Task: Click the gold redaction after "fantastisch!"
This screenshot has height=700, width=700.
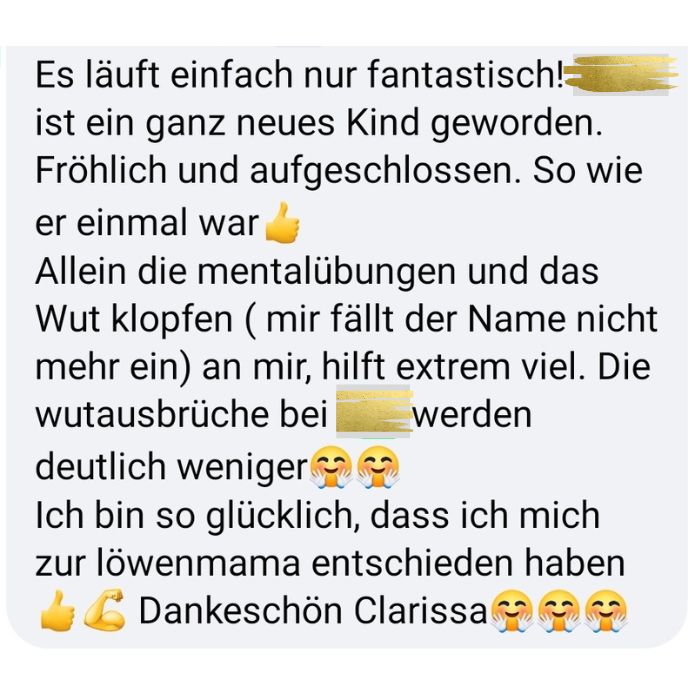Action: point(622,75)
